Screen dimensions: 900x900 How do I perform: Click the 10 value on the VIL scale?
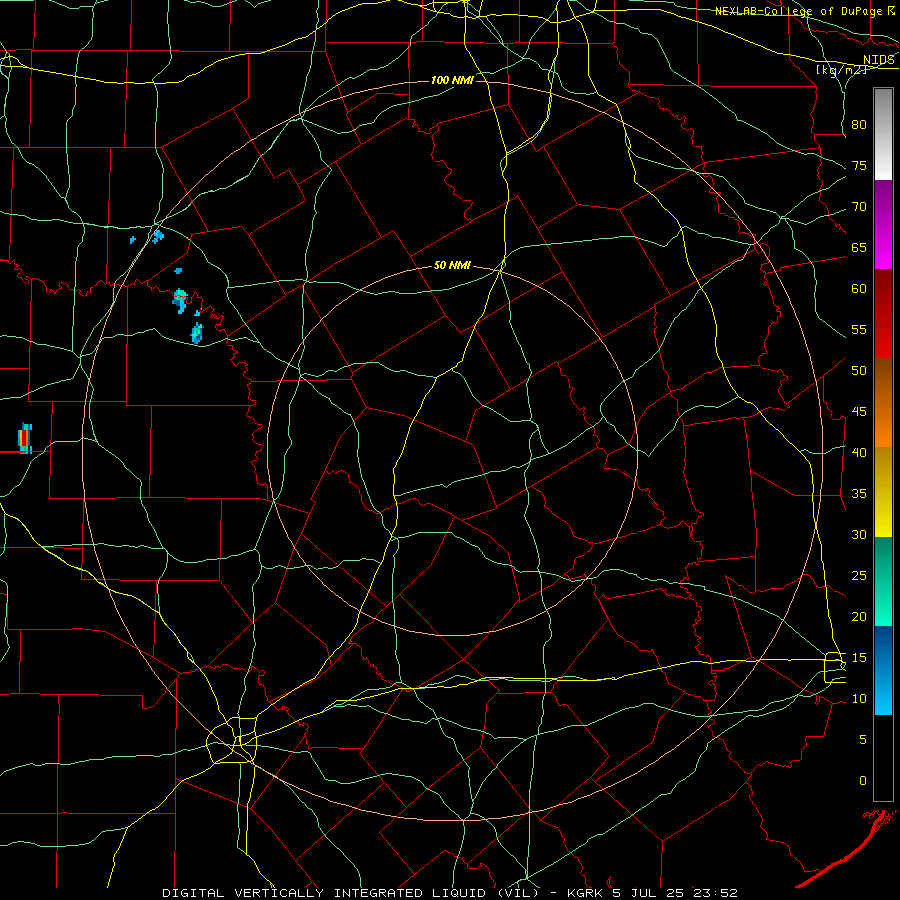coord(859,699)
